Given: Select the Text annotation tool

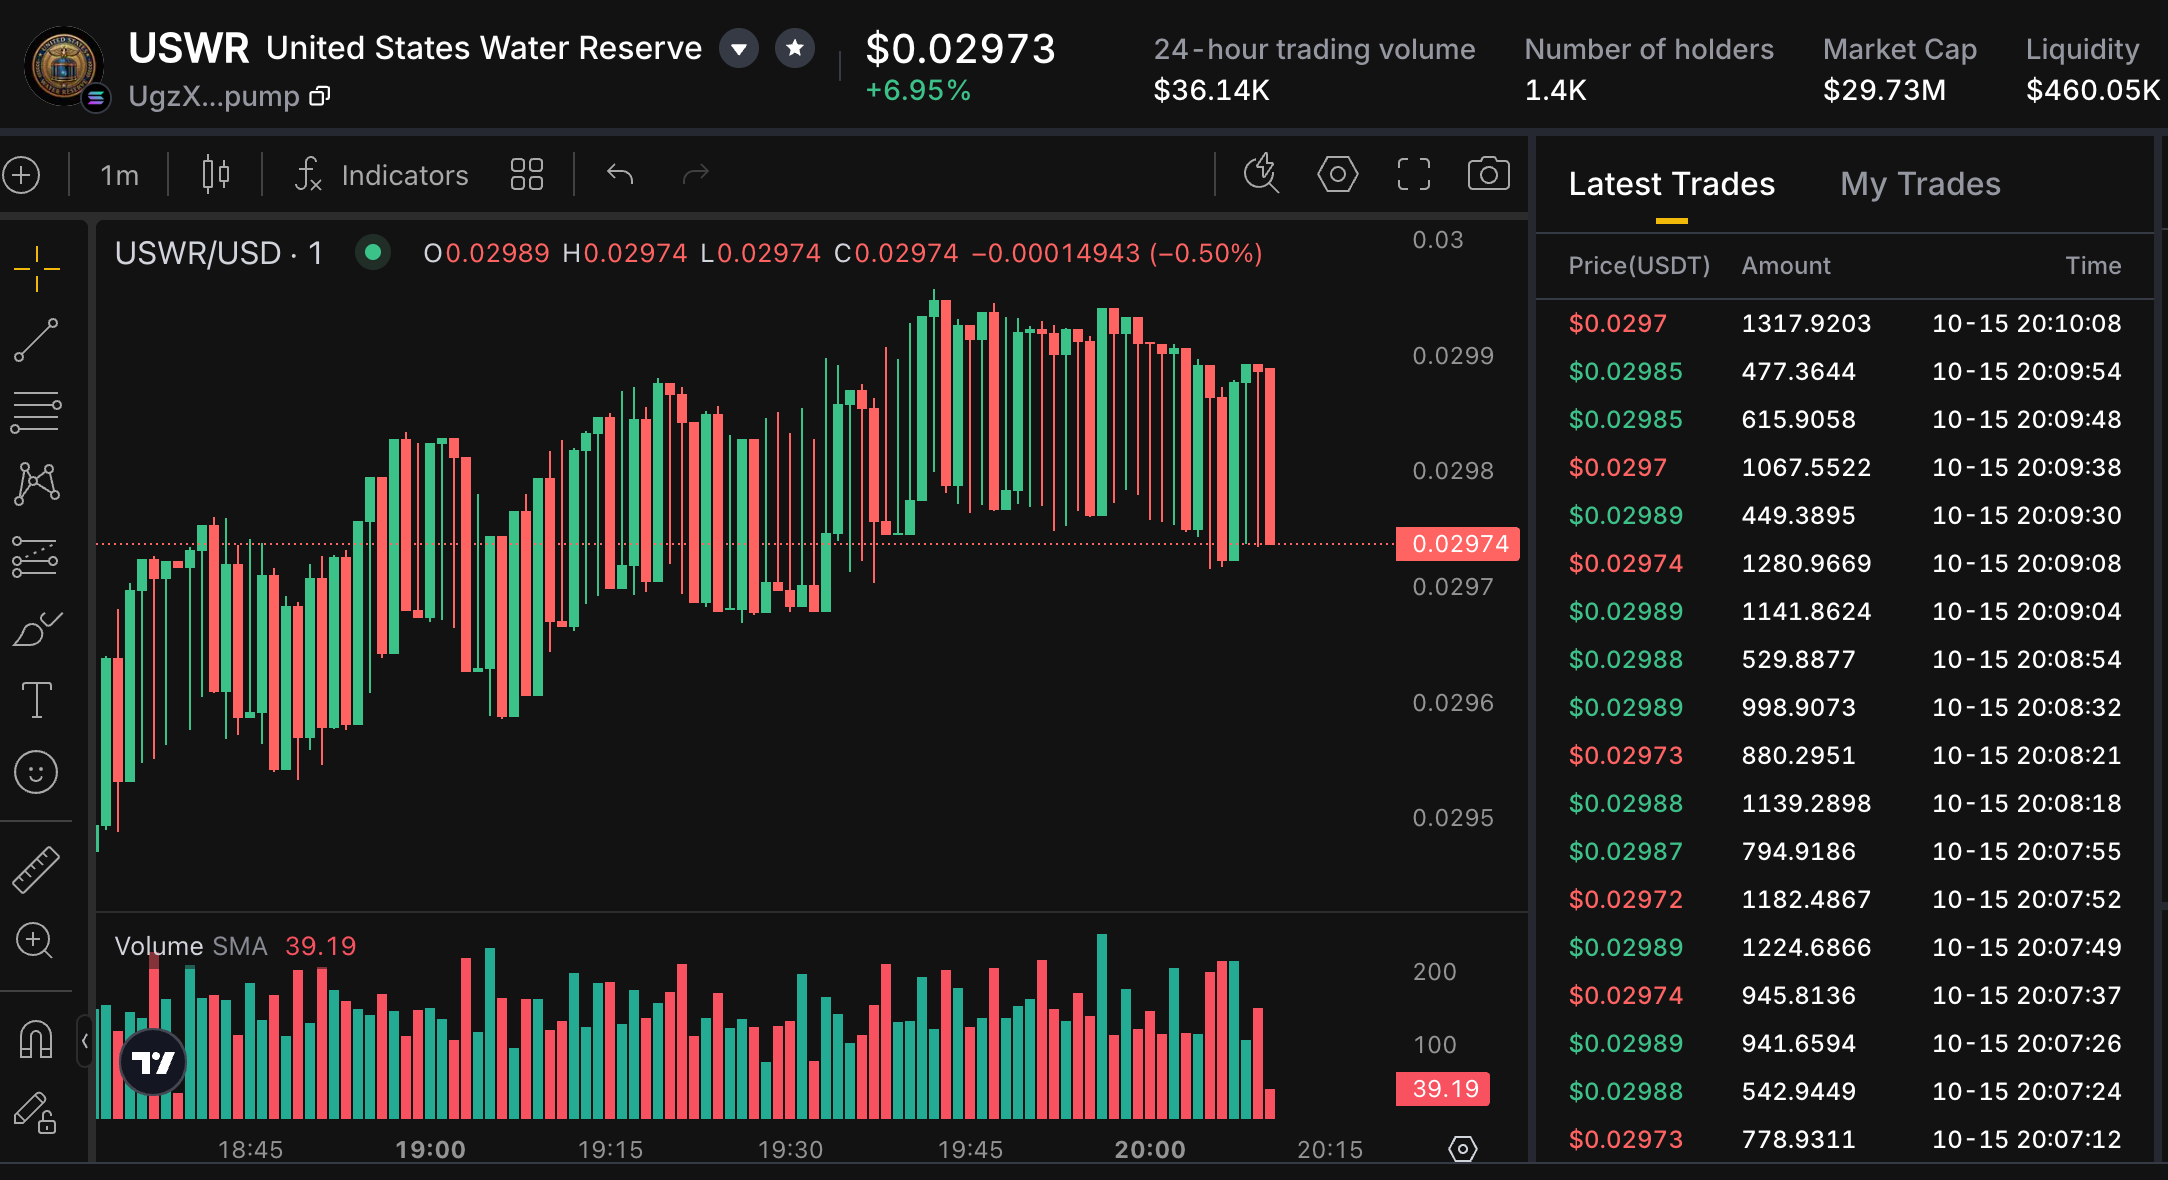Looking at the screenshot, I should pos(37,700).
